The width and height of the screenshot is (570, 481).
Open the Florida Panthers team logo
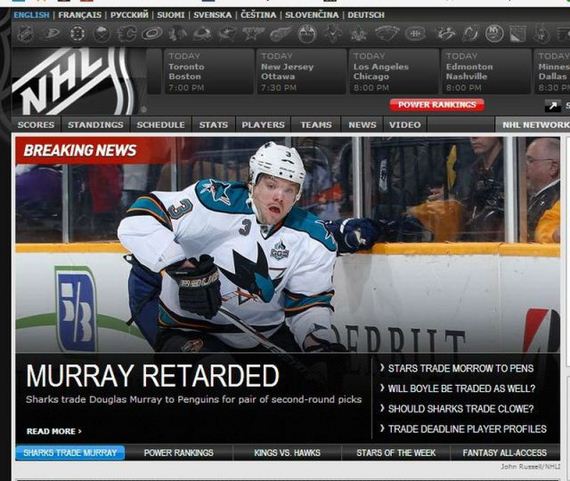coord(334,34)
